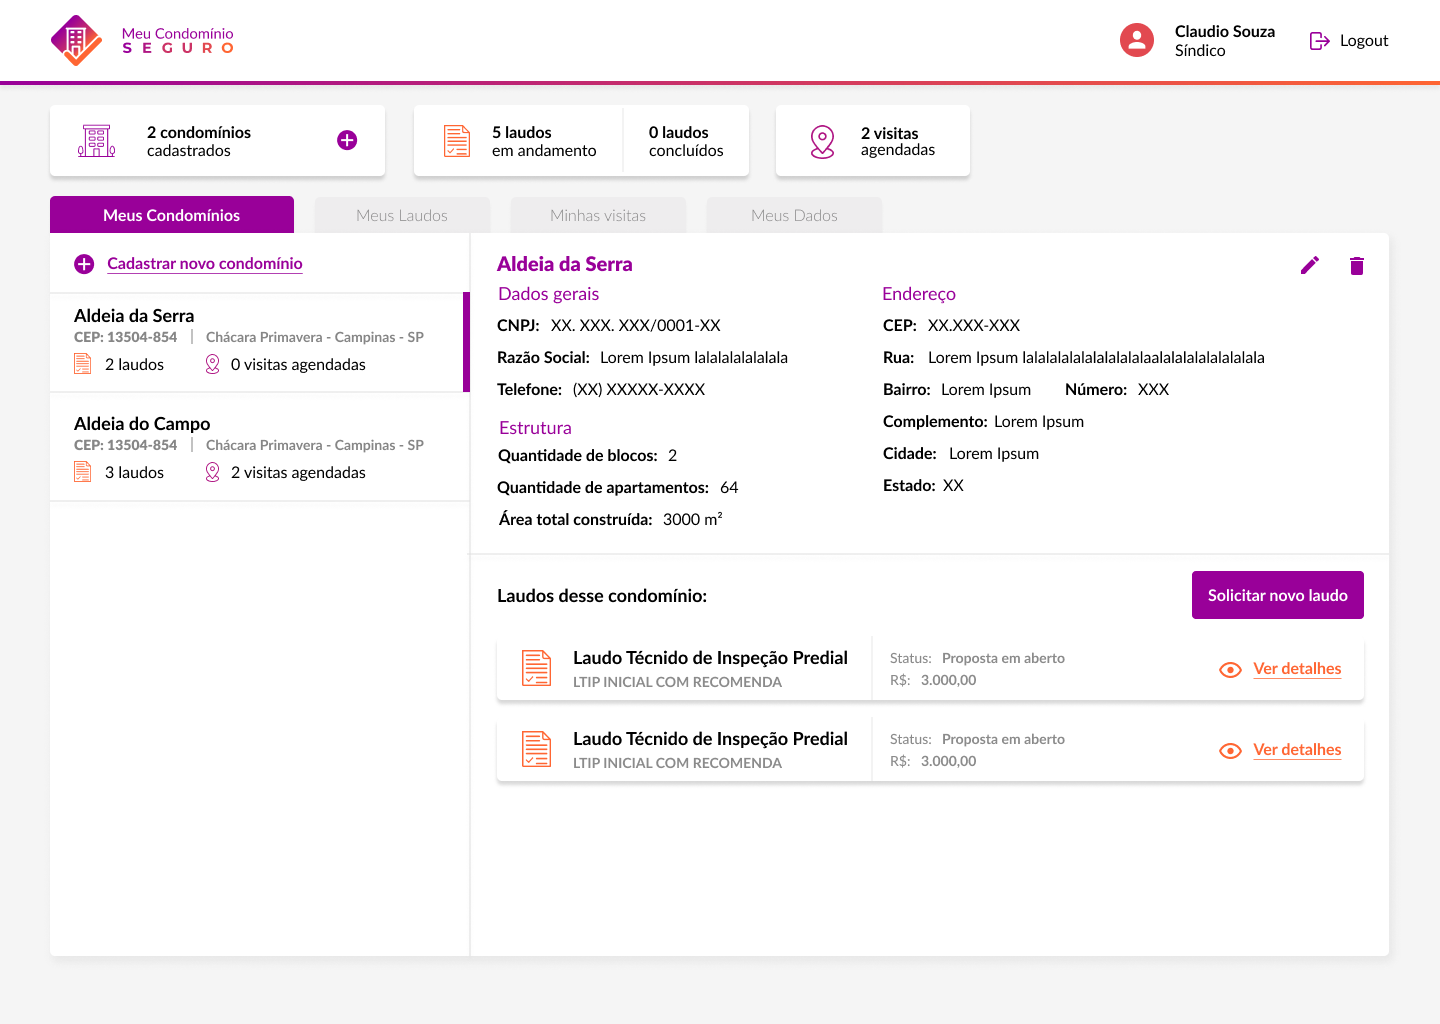Screen dimensions: 1440x1024
Task: Go to the Meus Dados tab
Action: 794,215
